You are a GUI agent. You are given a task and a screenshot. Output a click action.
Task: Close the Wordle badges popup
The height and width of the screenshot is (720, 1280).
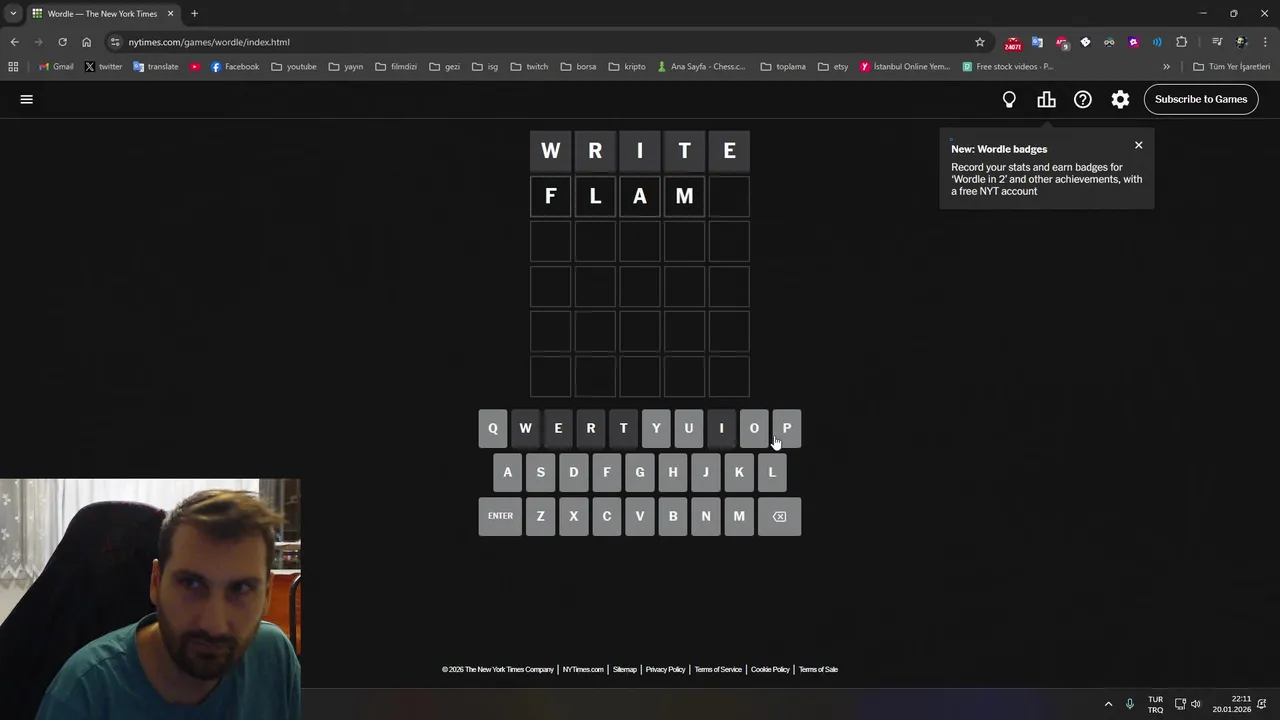coord(1138,145)
